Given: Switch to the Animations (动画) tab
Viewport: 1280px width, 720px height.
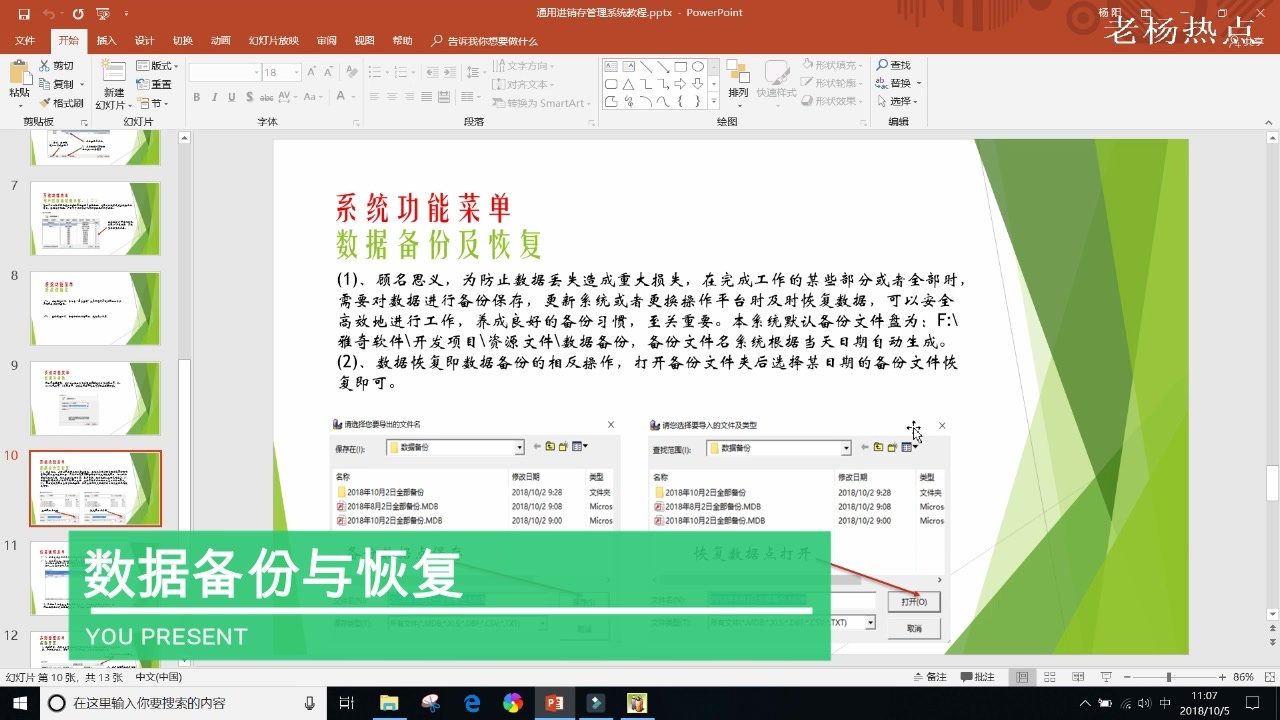Looking at the screenshot, I should click(221, 41).
